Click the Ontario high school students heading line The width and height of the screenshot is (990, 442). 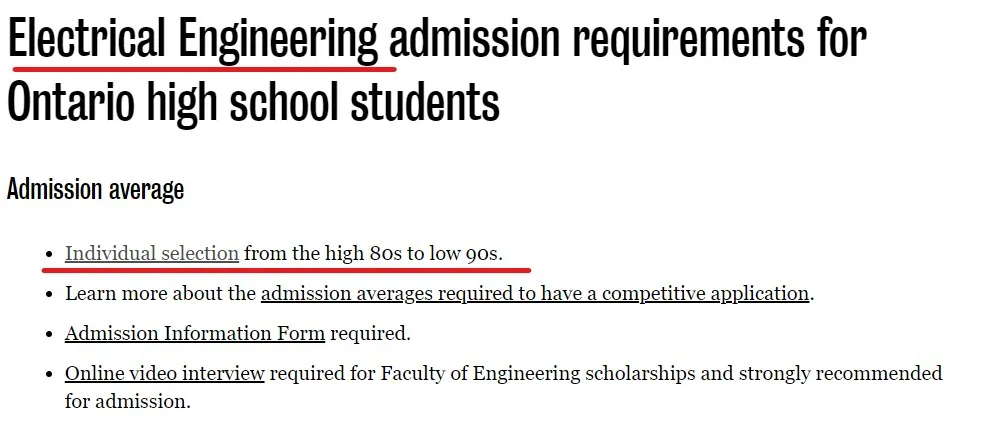tap(253, 102)
